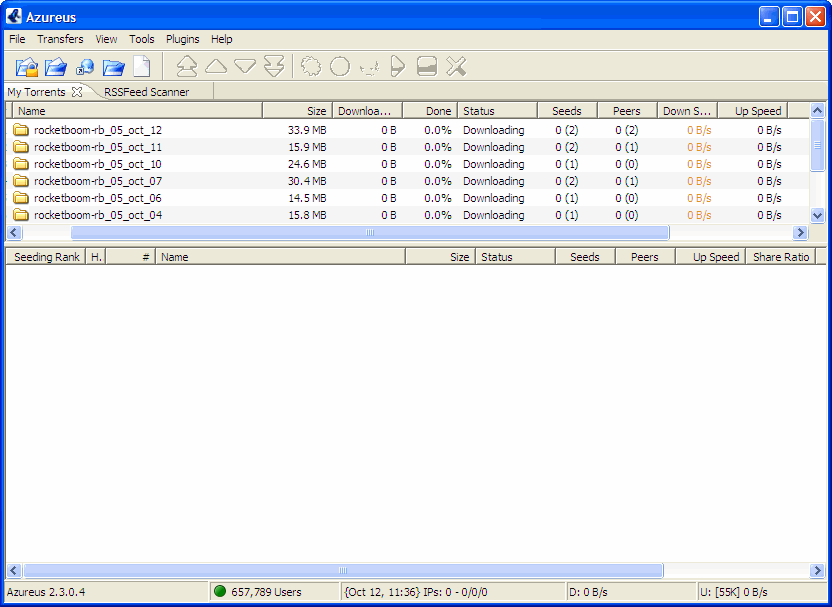The height and width of the screenshot is (607, 832).
Task: Open the File menu
Action: click(x=17, y=39)
